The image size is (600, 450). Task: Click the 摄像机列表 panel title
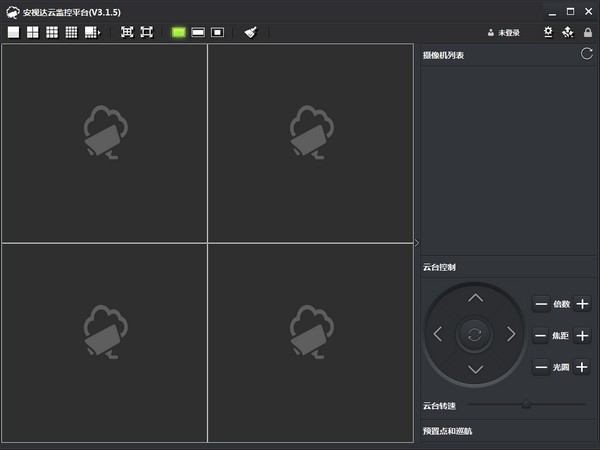coord(443,55)
